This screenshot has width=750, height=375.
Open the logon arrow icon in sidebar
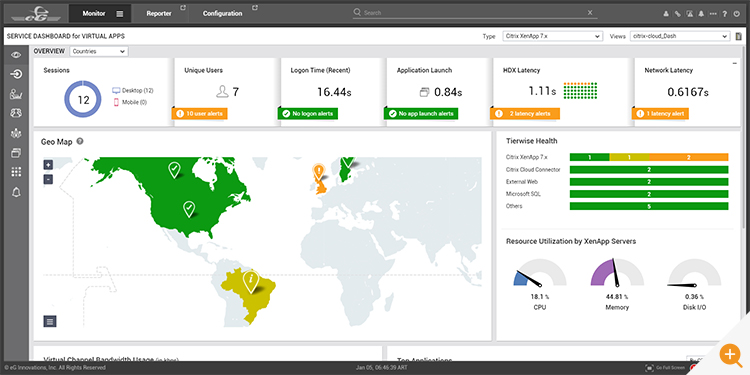[16, 74]
